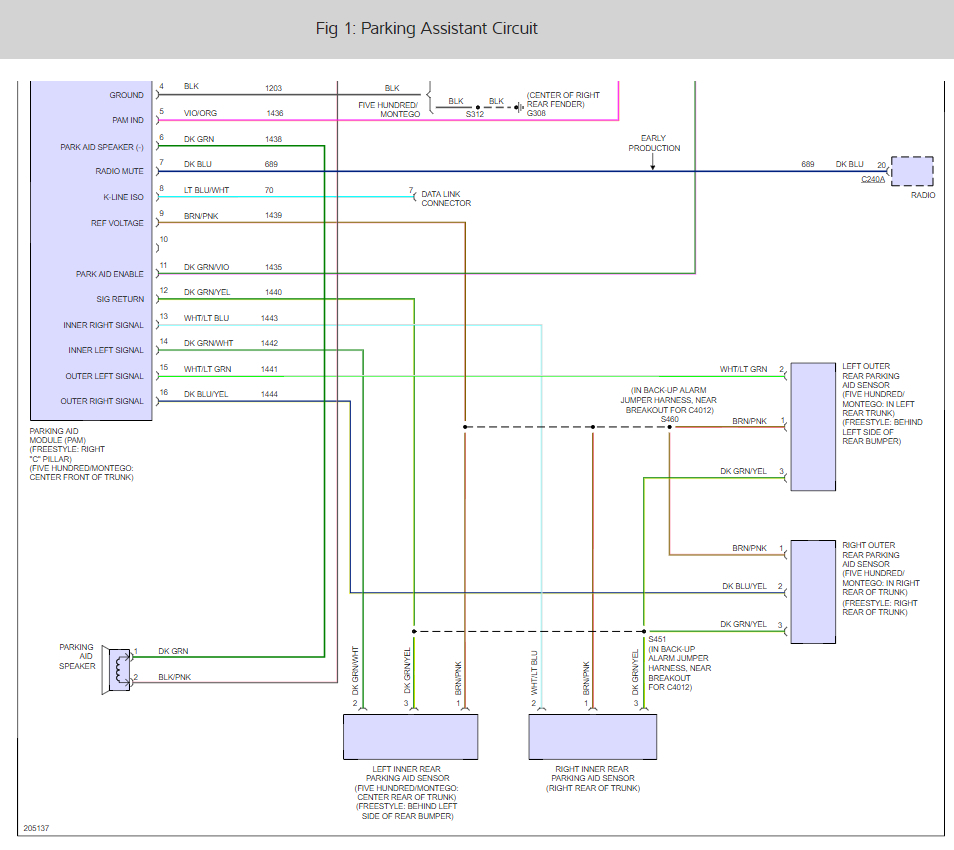The image size is (954, 850).
Task: Click the diagram number 205137
Action: click(36, 829)
